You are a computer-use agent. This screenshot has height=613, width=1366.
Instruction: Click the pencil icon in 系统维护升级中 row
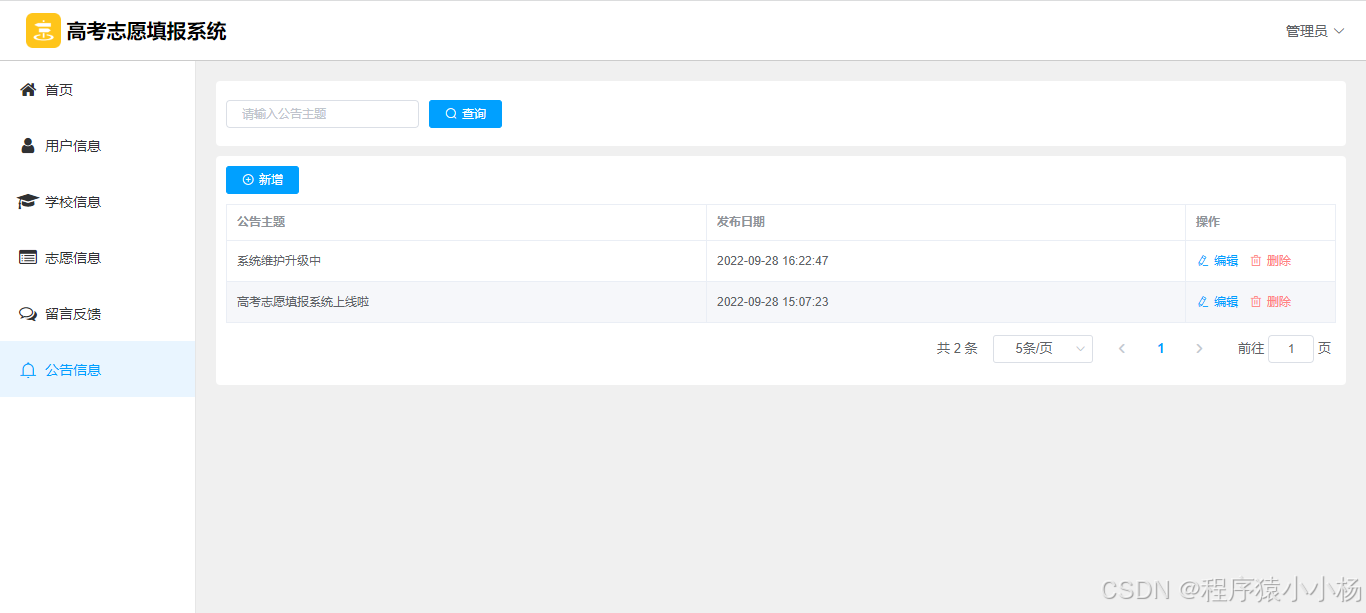[x=1203, y=261]
